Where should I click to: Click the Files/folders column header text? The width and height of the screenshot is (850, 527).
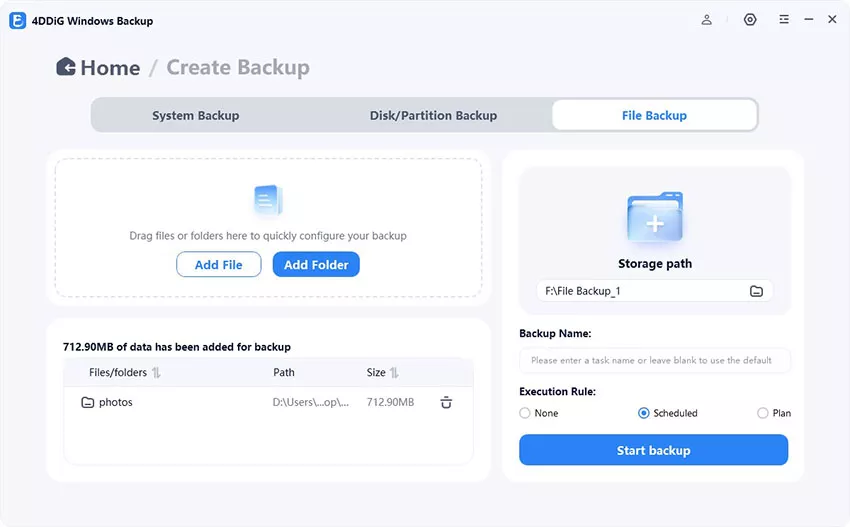pos(118,372)
